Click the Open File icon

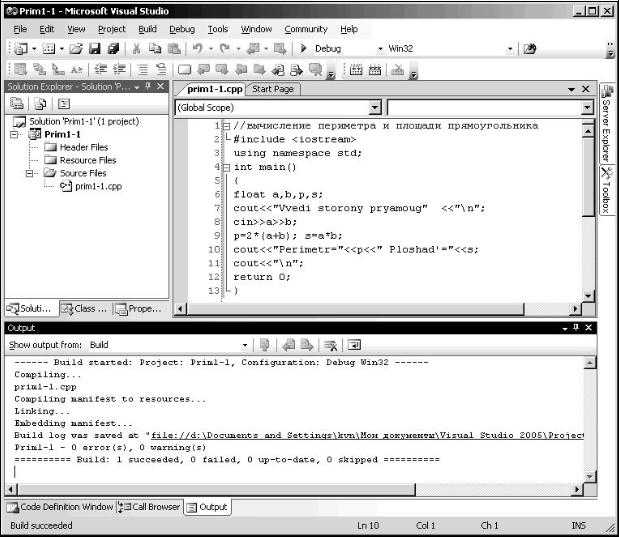click(x=76, y=49)
